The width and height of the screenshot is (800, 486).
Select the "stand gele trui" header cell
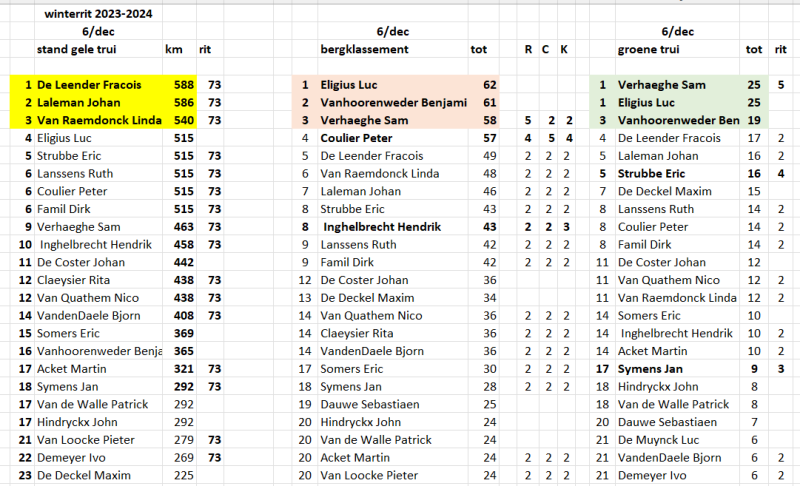click(77, 49)
